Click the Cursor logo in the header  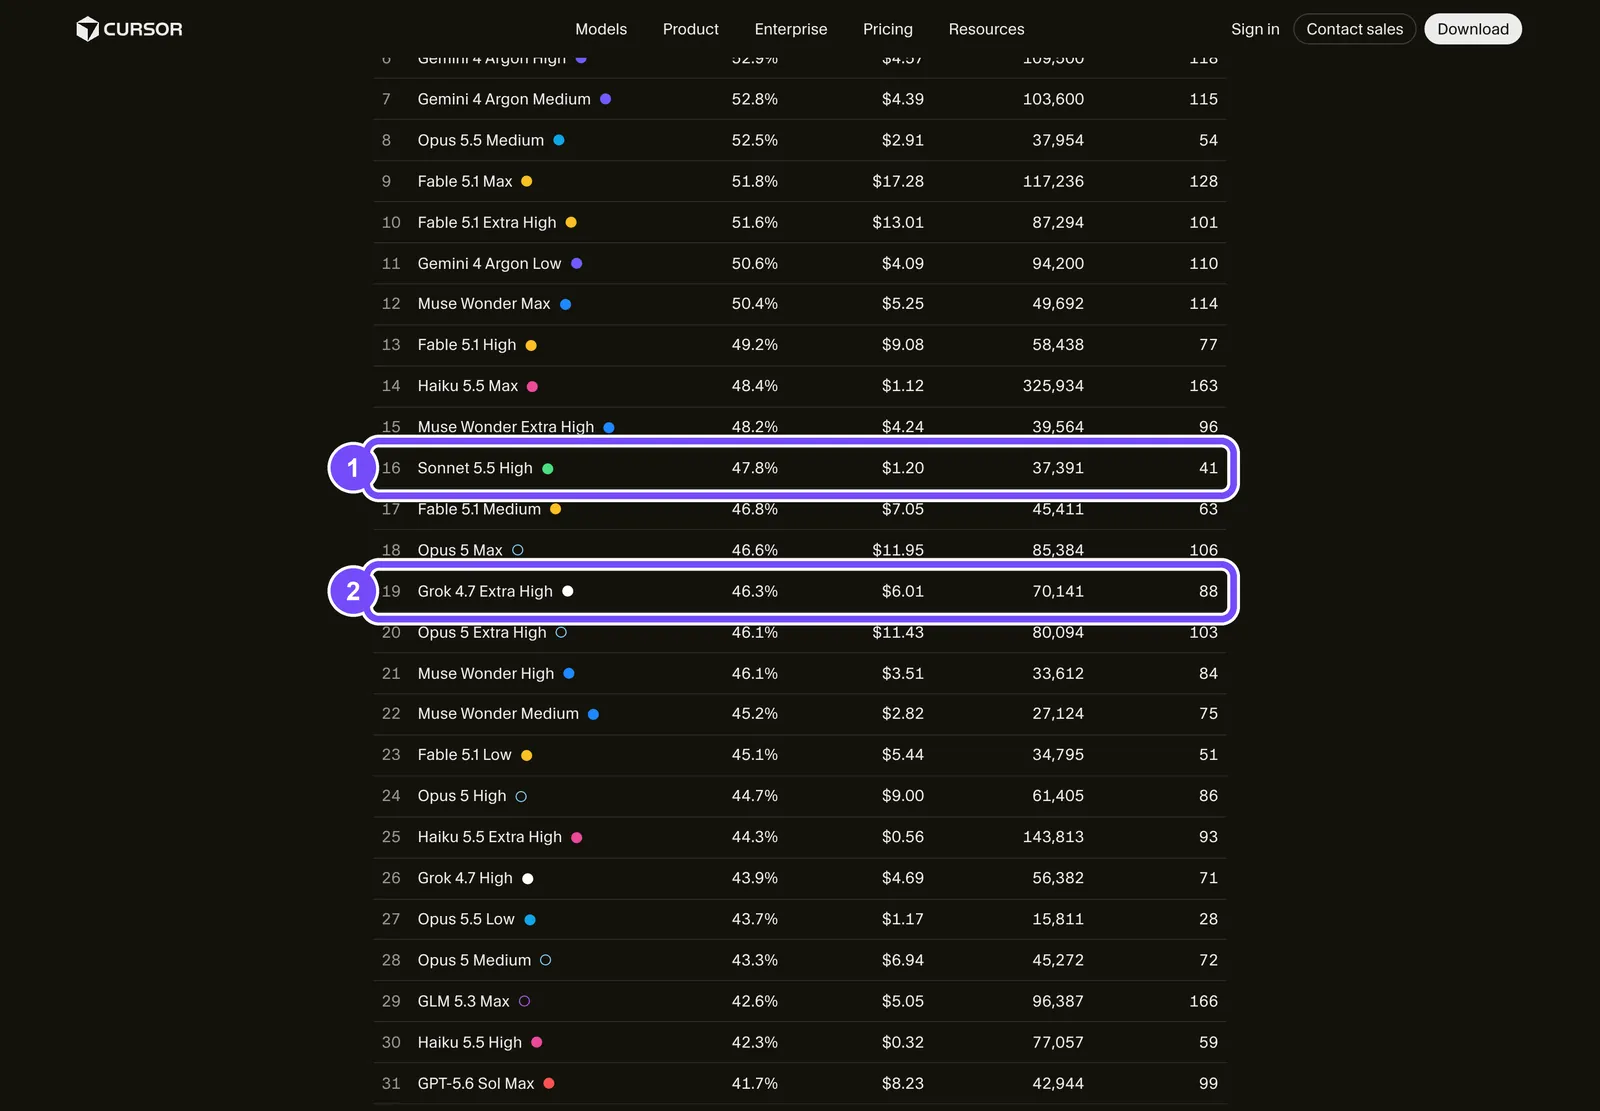pos(129,29)
